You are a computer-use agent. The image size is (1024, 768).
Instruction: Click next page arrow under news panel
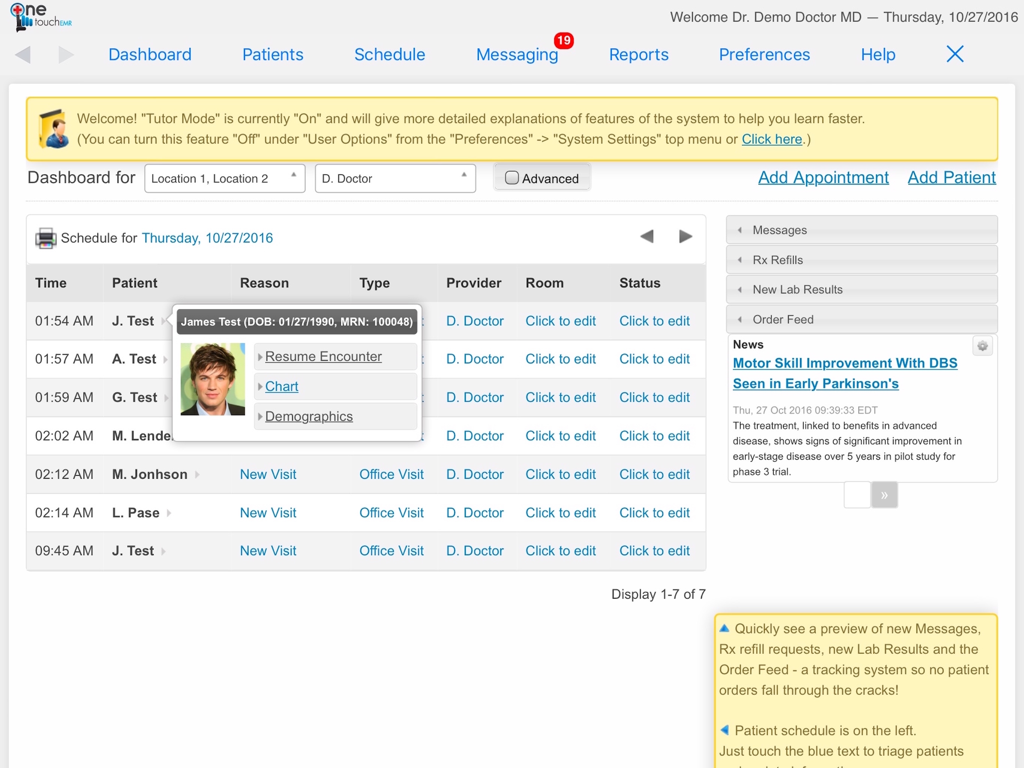[884, 495]
